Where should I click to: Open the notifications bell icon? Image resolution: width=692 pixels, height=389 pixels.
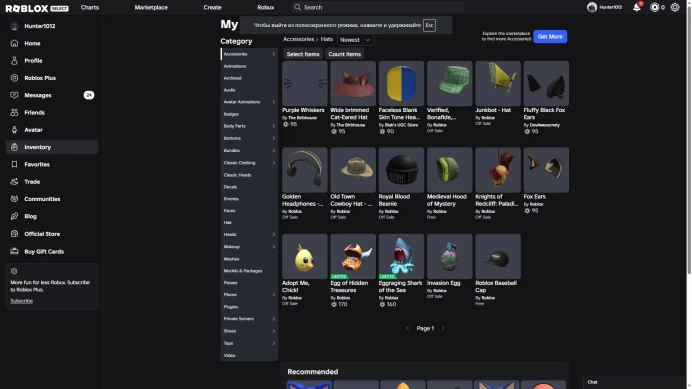coord(636,7)
